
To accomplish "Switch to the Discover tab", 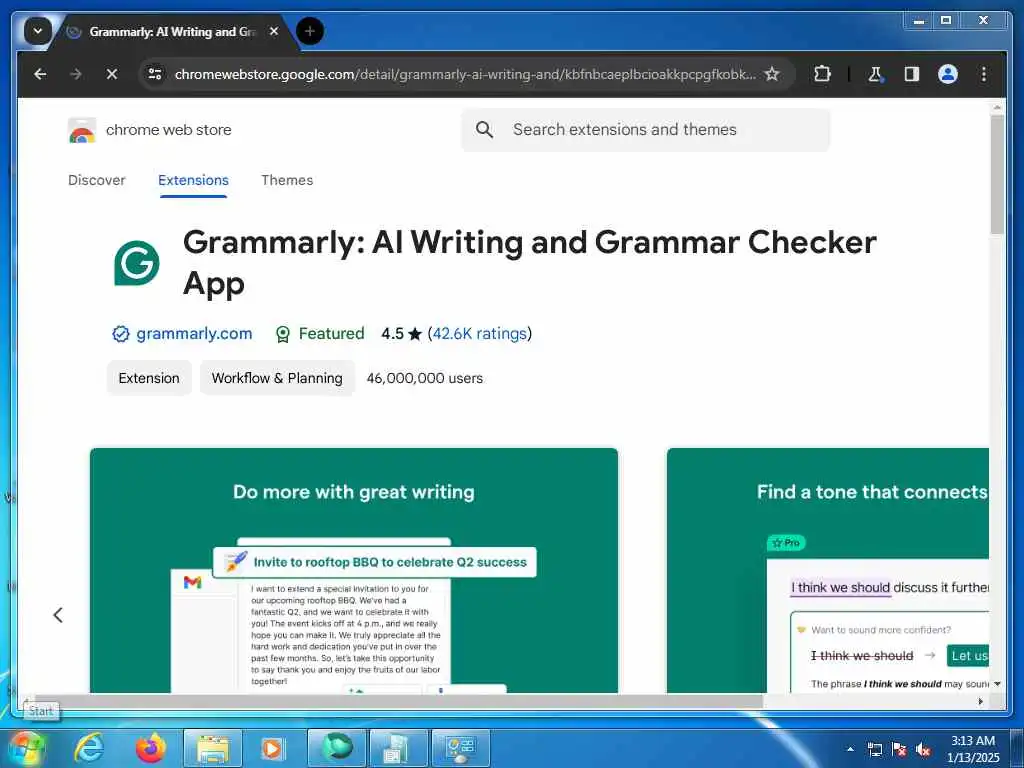I will (x=97, y=180).
